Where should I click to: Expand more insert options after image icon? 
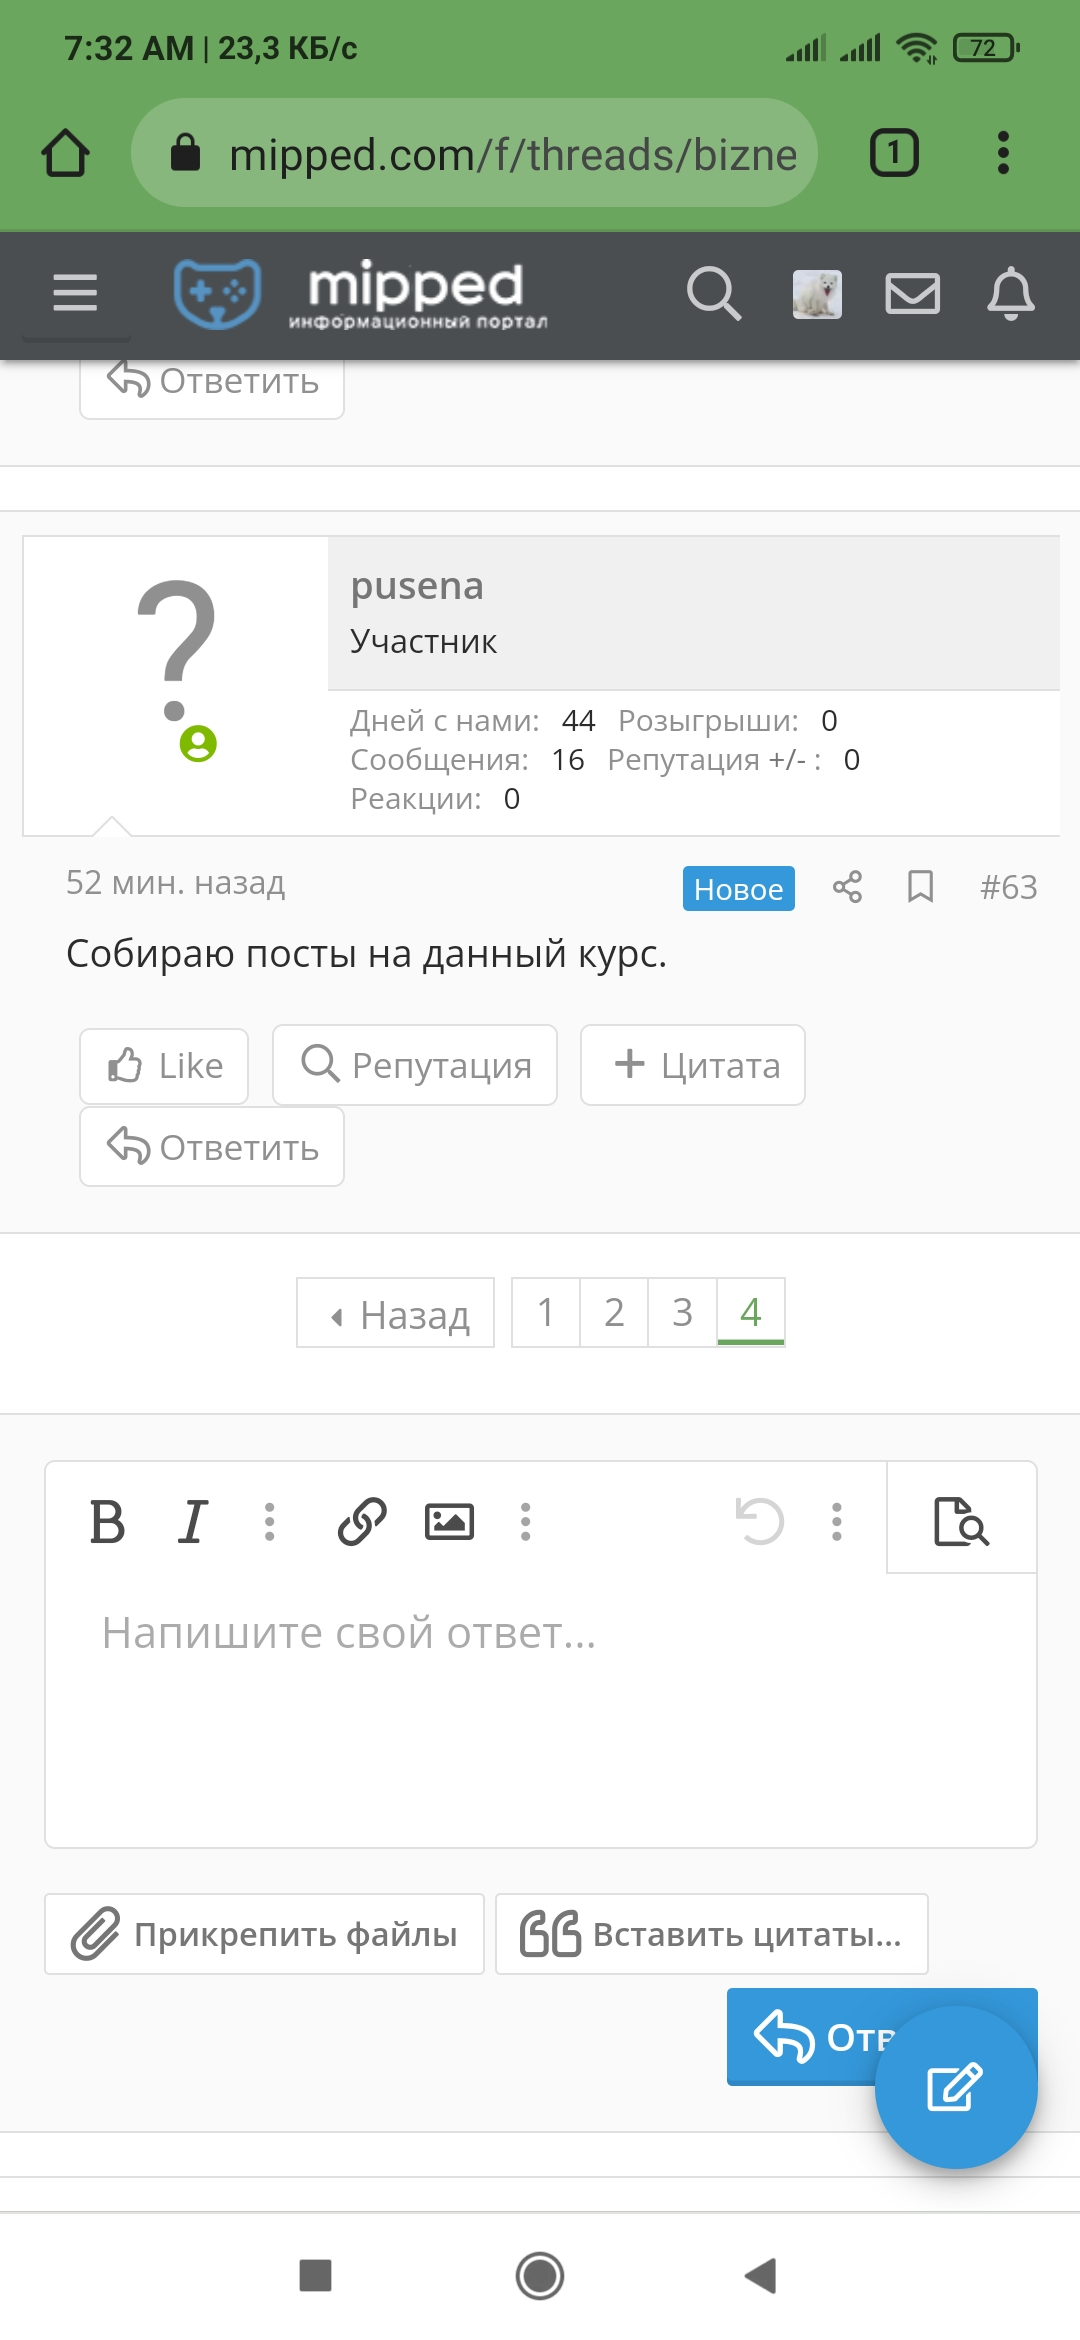(x=525, y=1522)
